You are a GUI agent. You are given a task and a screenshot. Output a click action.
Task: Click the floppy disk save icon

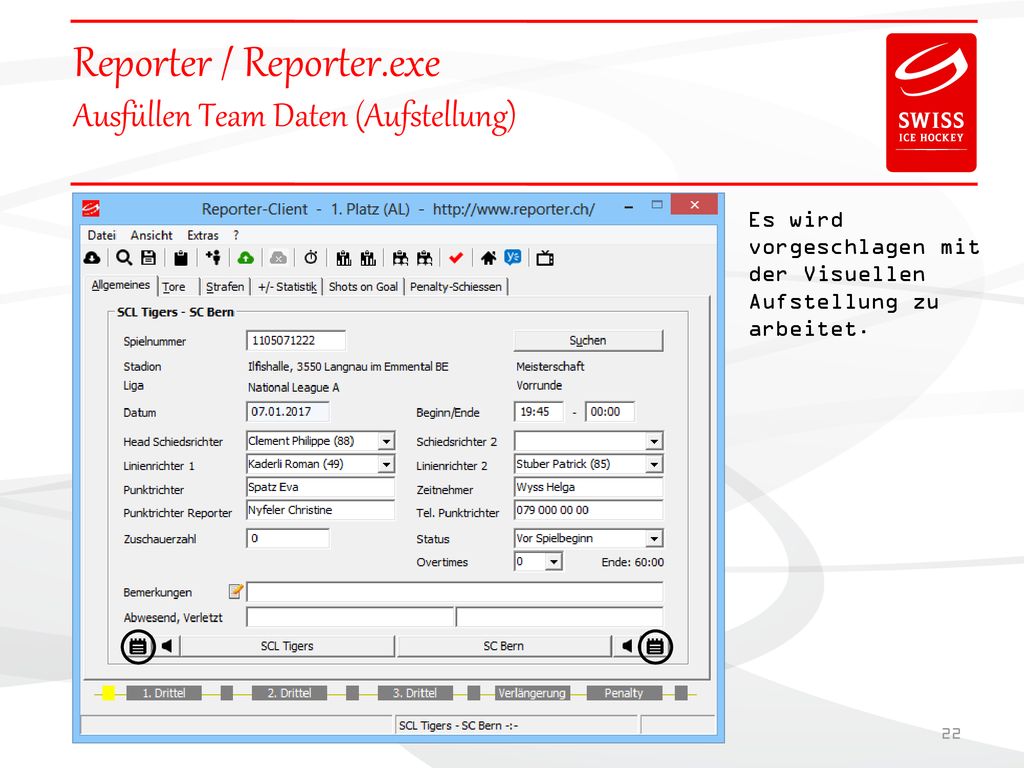click(x=149, y=258)
